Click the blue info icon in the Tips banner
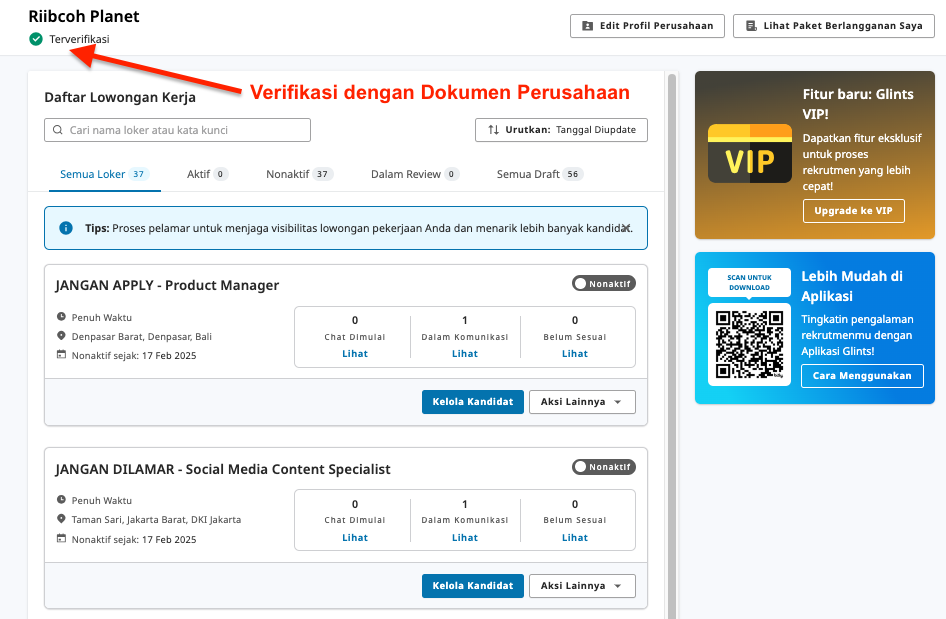The image size is (946, 619). coord(66,228)
